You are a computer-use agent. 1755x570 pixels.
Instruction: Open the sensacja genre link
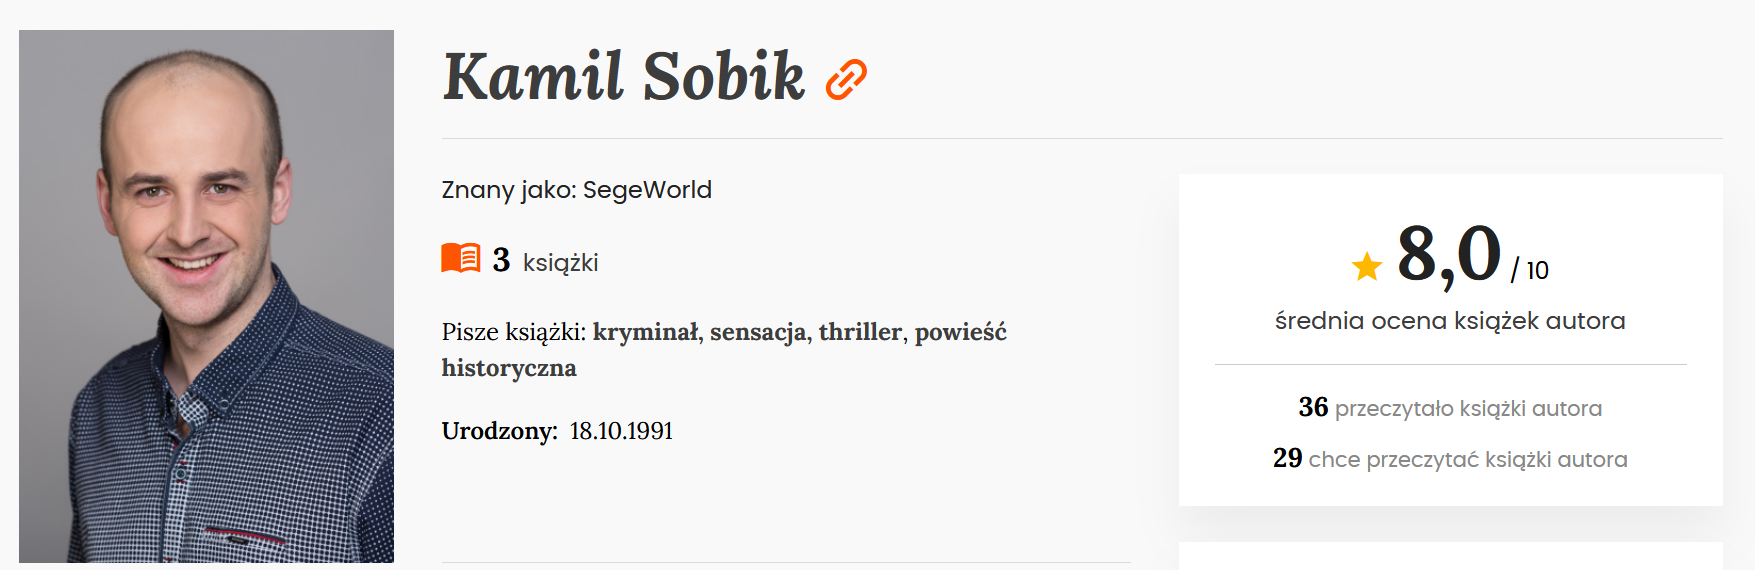(758, 332)
